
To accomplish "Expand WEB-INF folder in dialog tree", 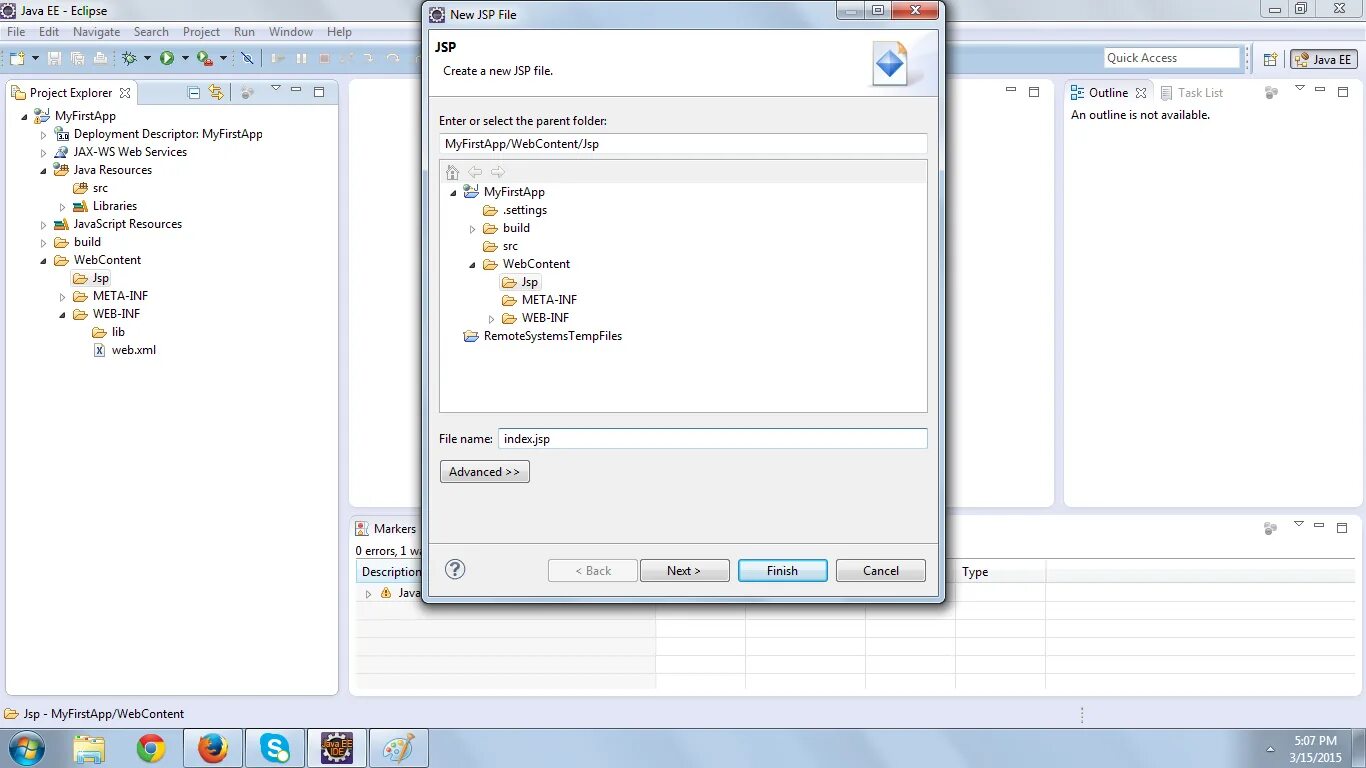I will pyautogui.click(x=491, y=318).
